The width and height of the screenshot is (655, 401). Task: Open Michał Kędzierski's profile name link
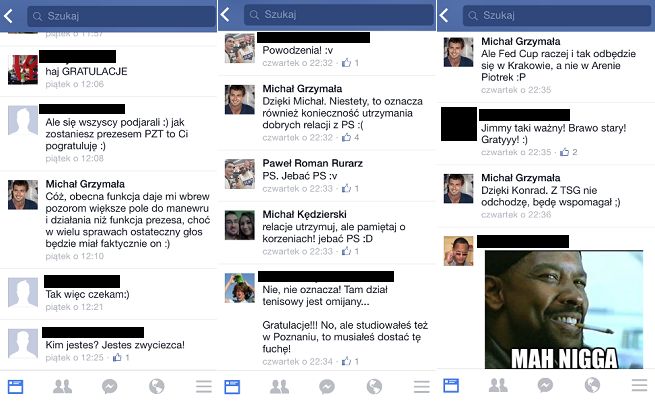pyautogui.click(x=305, y=214)
